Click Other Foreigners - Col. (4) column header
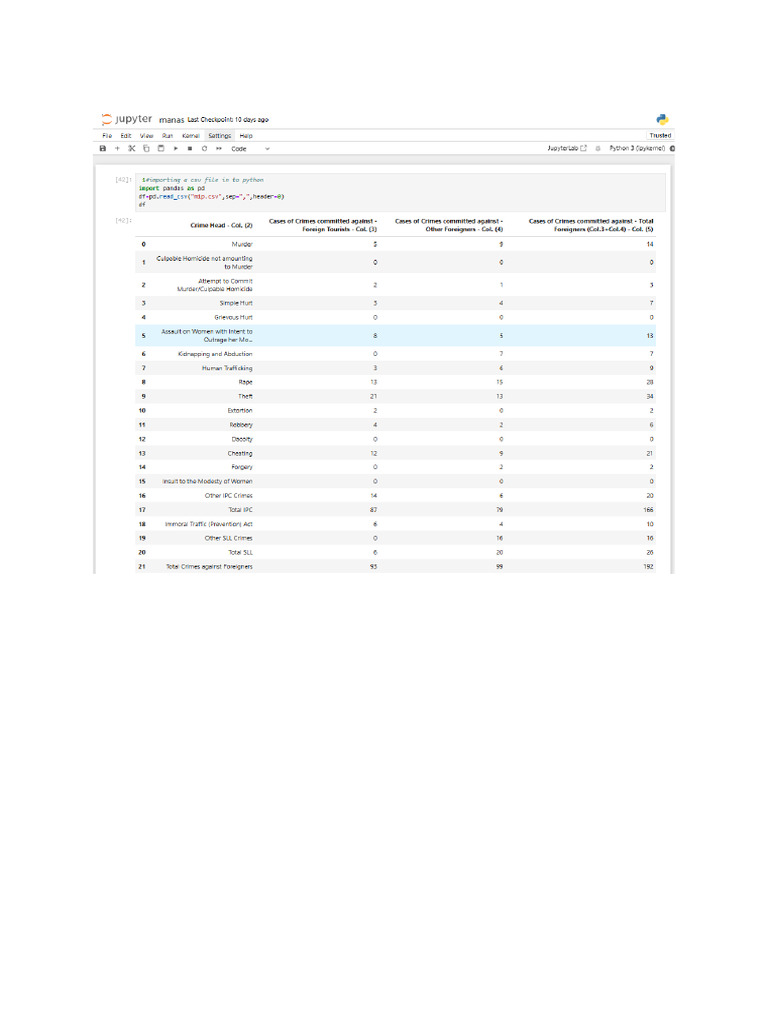This screenshot has height=1024, width=768. click(449, 225)
